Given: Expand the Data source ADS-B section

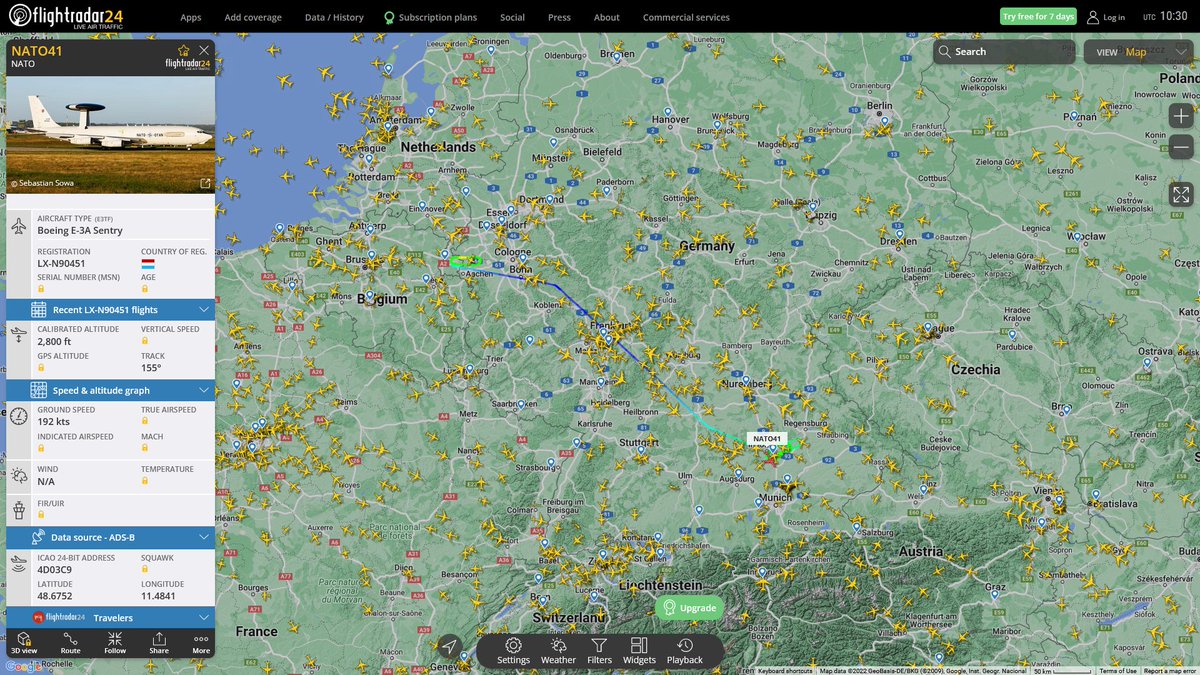Looking at the screenshot, I should (x=110, y=537).
